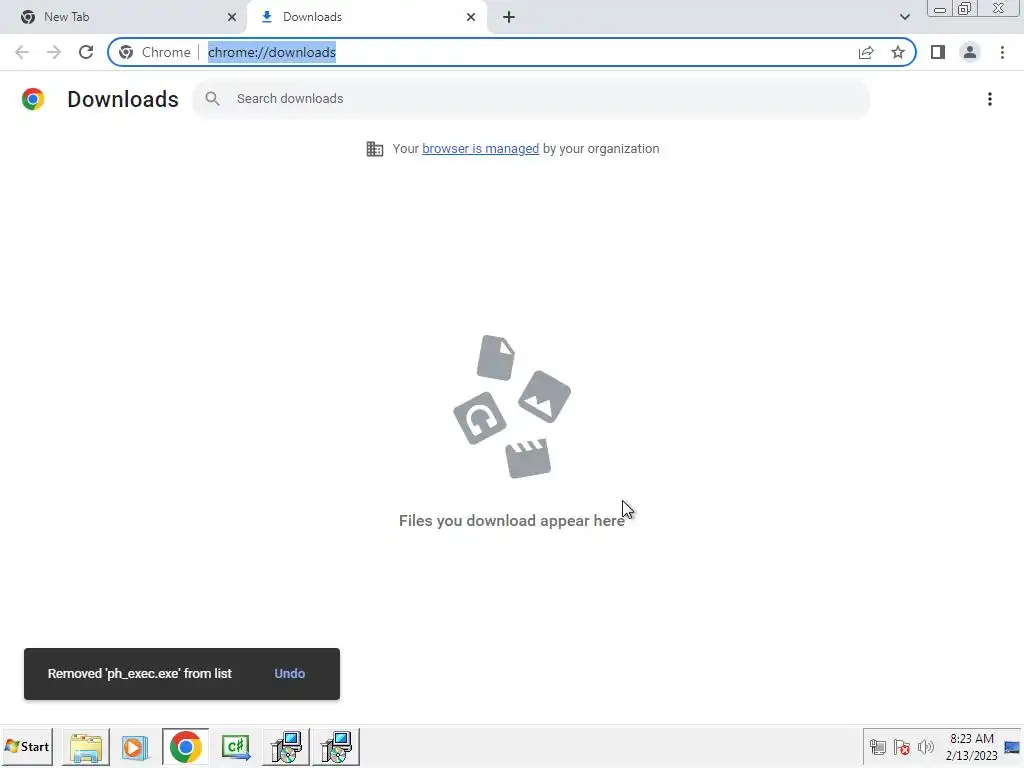Select the Downloads tab

(x=366, y=17)
